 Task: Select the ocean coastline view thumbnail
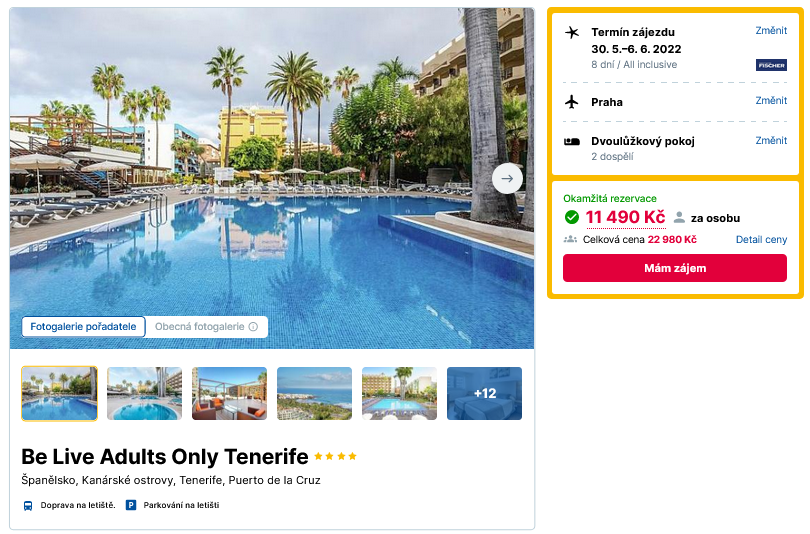point(314,394)
